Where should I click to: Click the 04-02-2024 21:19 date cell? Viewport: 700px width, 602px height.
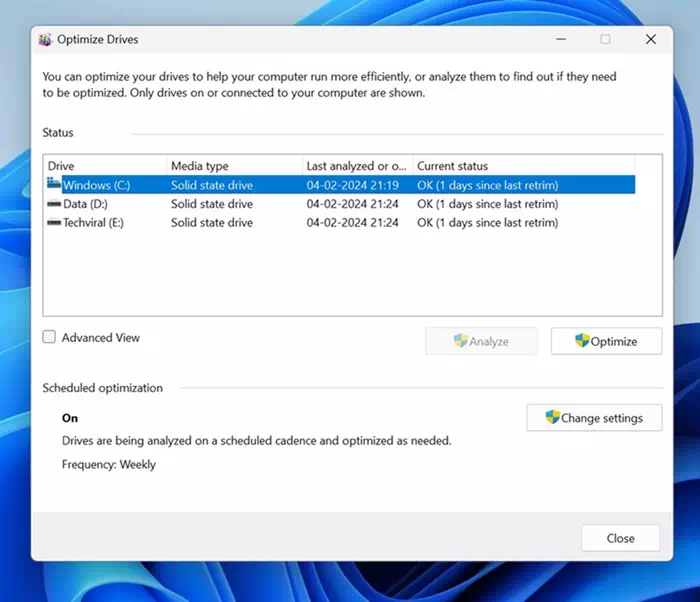pyautogui.click(x=353, y=185)
